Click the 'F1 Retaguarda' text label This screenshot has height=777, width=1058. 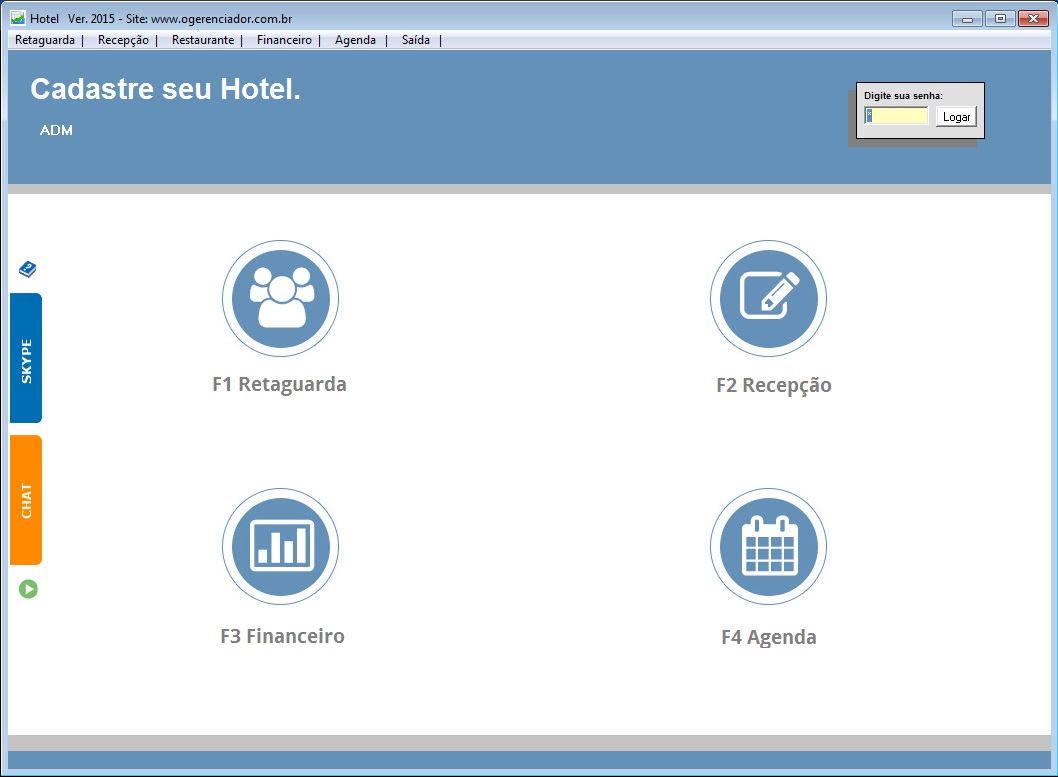(279, 384)
